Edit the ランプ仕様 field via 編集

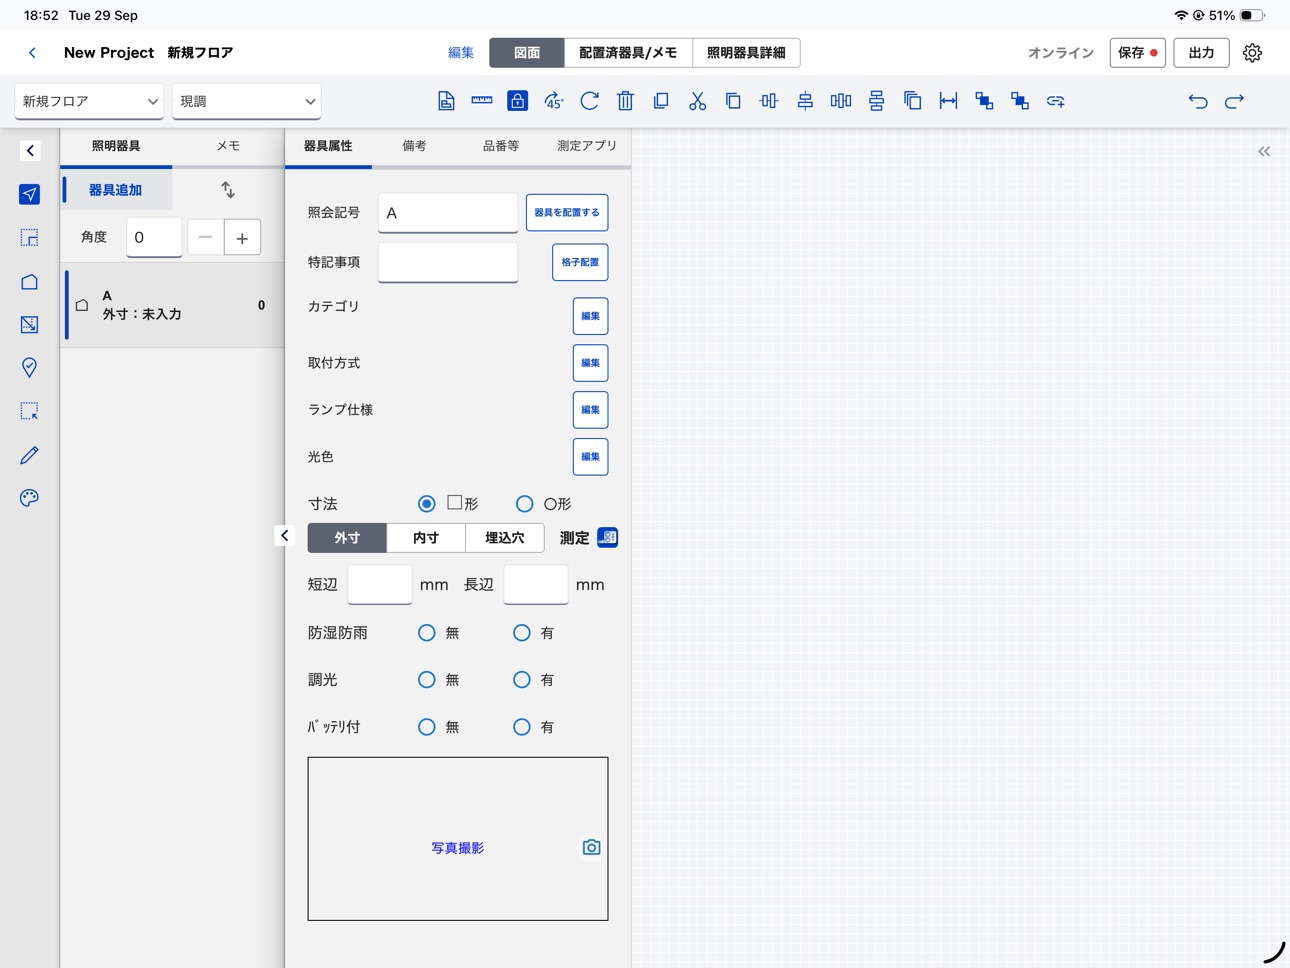590,410
